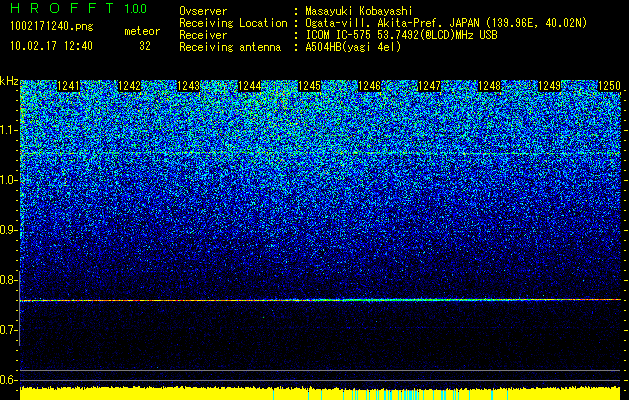The height and width of the screenshot is (400, 629).
Task: Click the 1.1 frequency axis label
Action: [x=9, y=130]
